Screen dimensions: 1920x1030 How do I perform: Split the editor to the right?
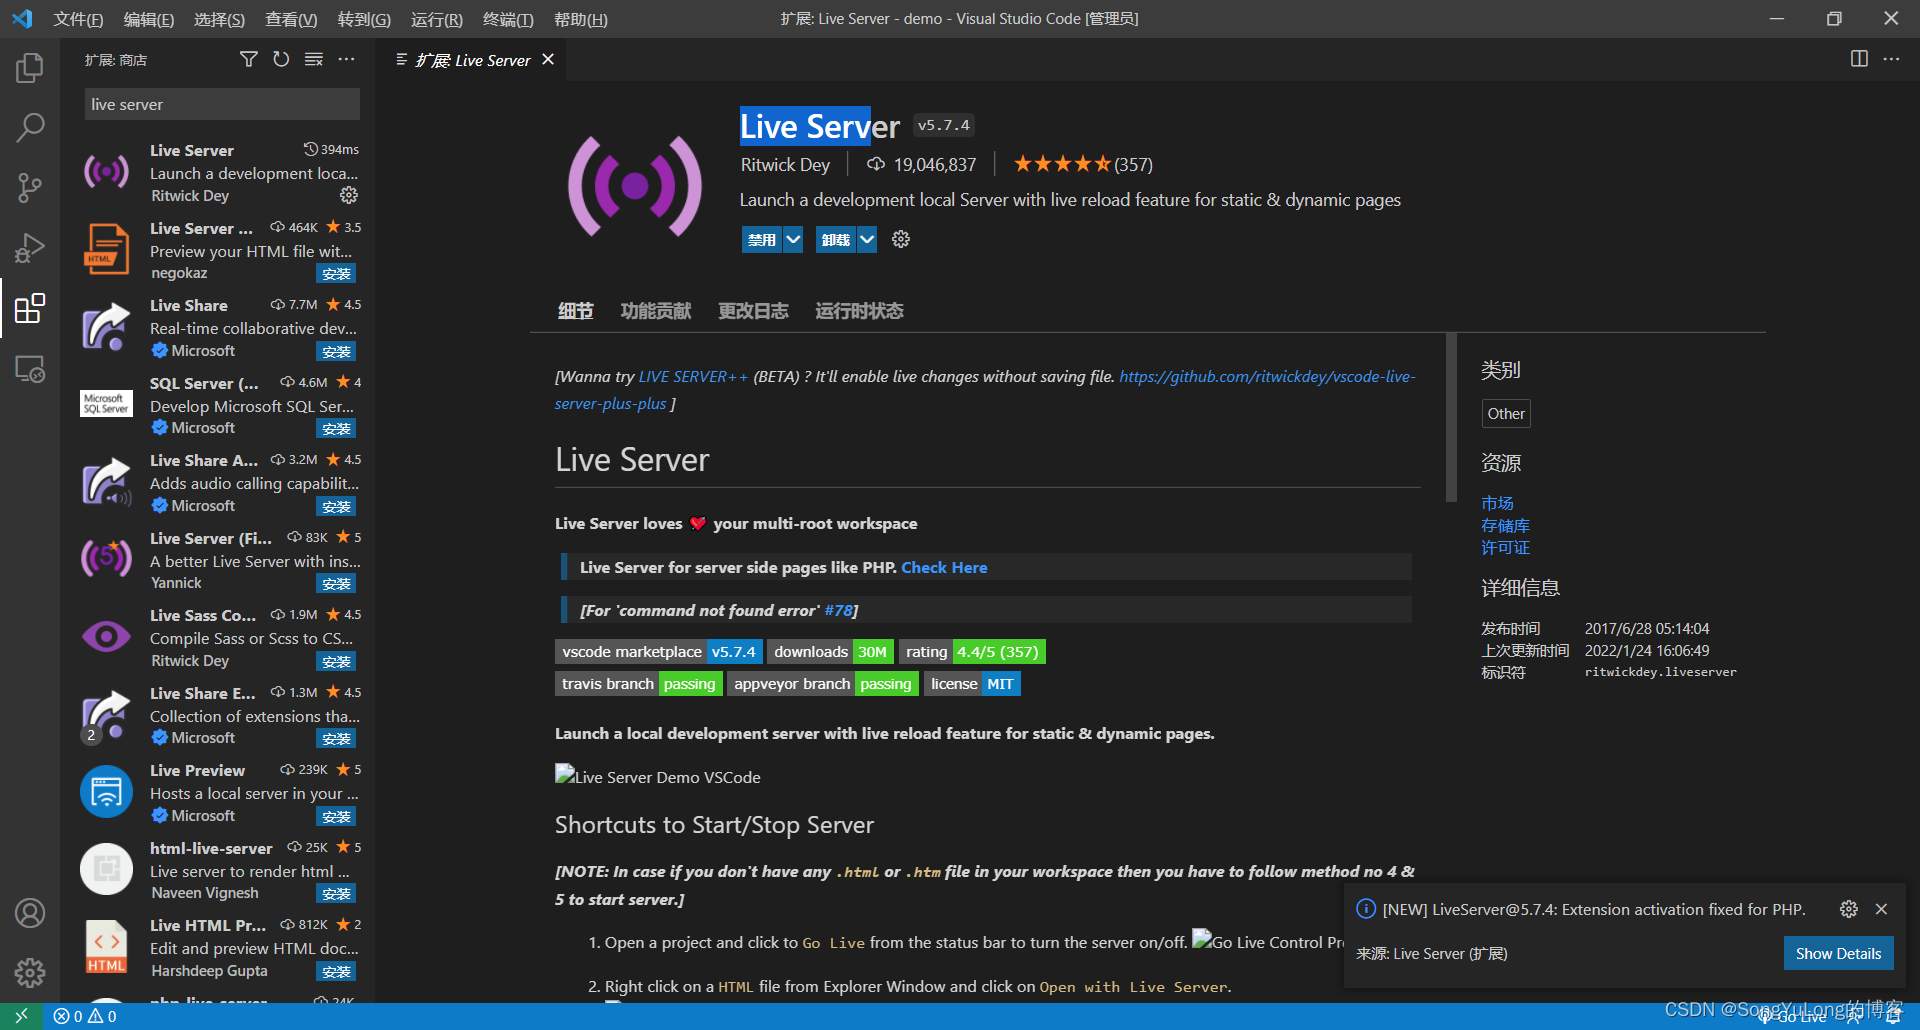pyautogui.click(x=1859, y=59)
